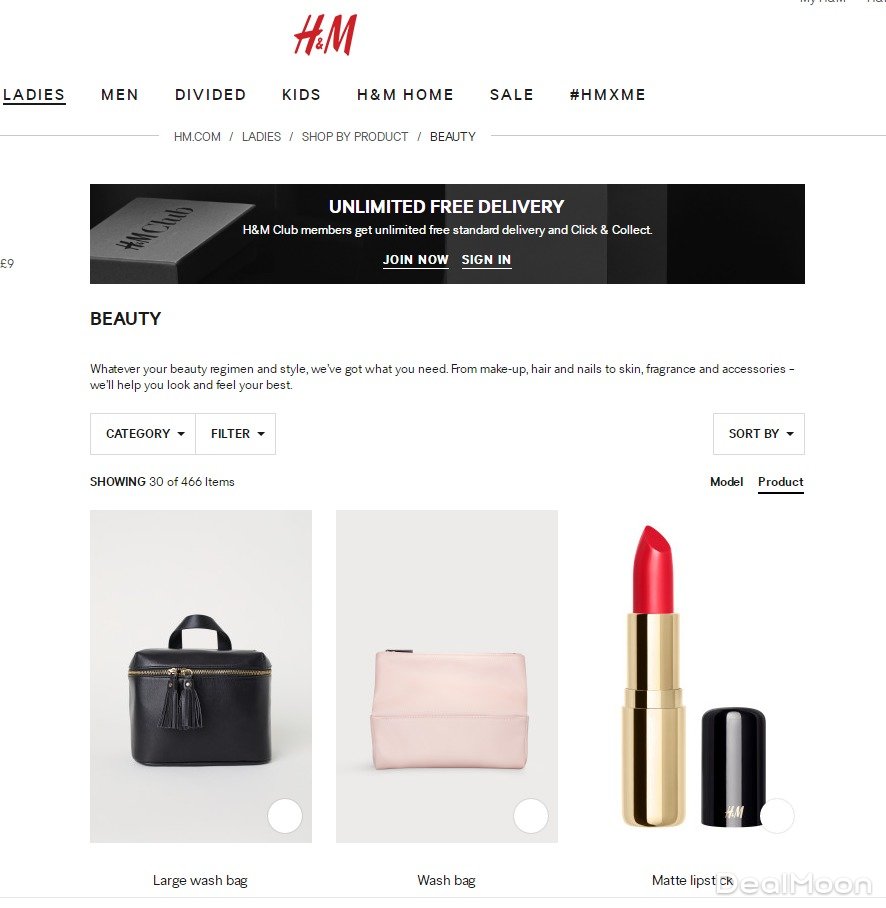Favourite the Large wash bag via circle icon
This screenshot has height=908, width=886.
[285, 816]
